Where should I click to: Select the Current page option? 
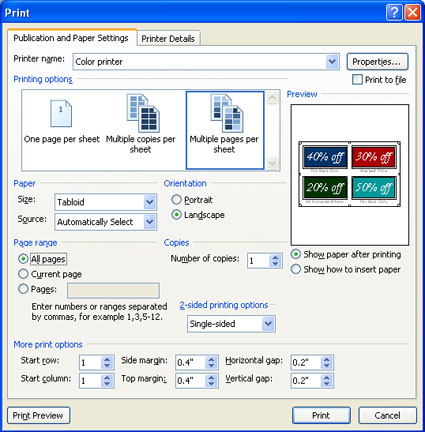point(23,274)
